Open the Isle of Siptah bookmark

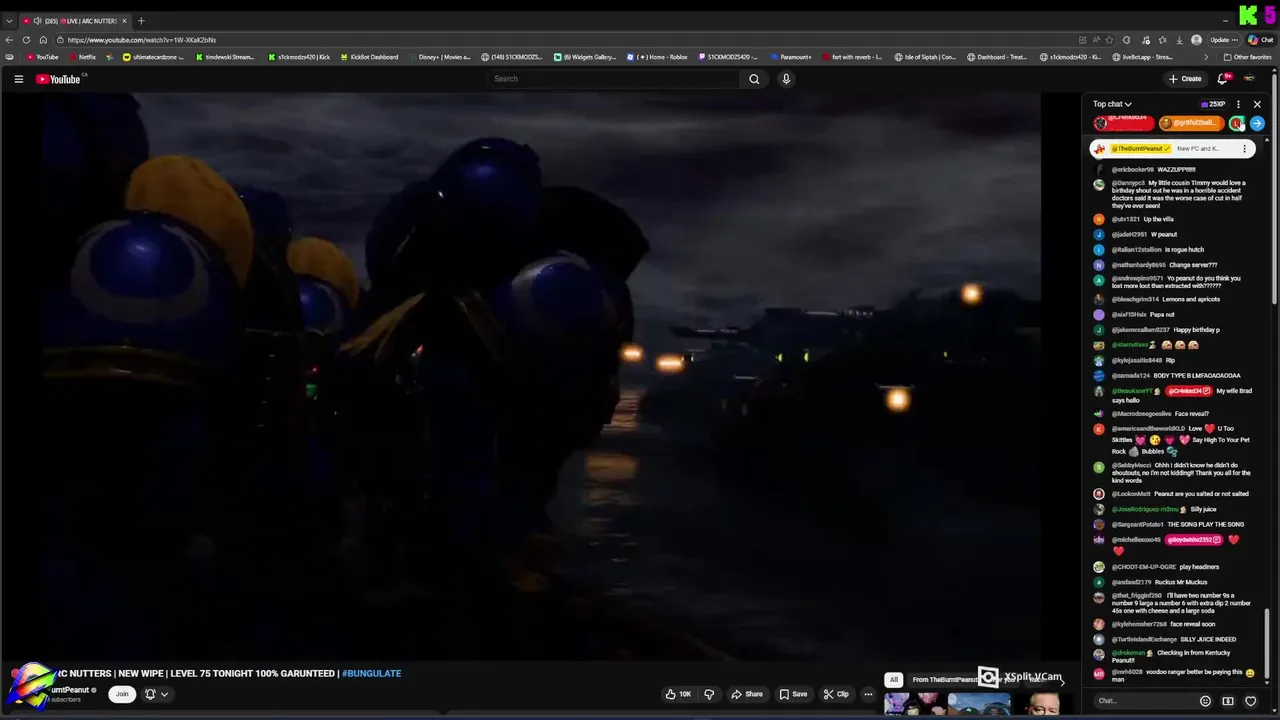click(925, 57)
